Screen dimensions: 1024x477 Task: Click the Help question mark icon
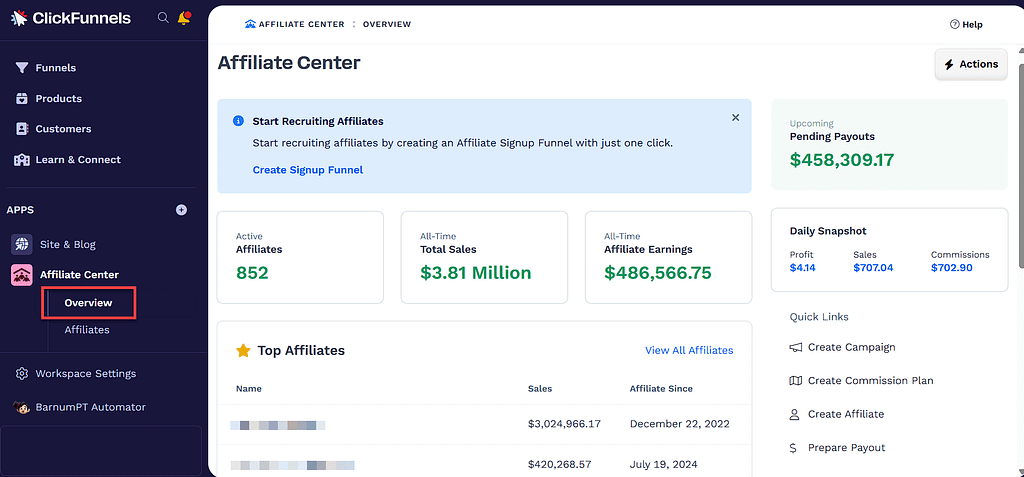[954, 25]
